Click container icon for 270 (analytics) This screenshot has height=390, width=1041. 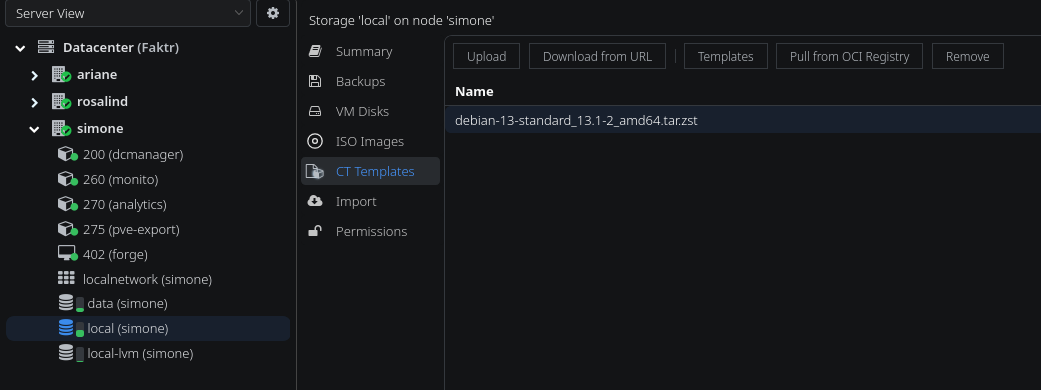pos(67,205)
